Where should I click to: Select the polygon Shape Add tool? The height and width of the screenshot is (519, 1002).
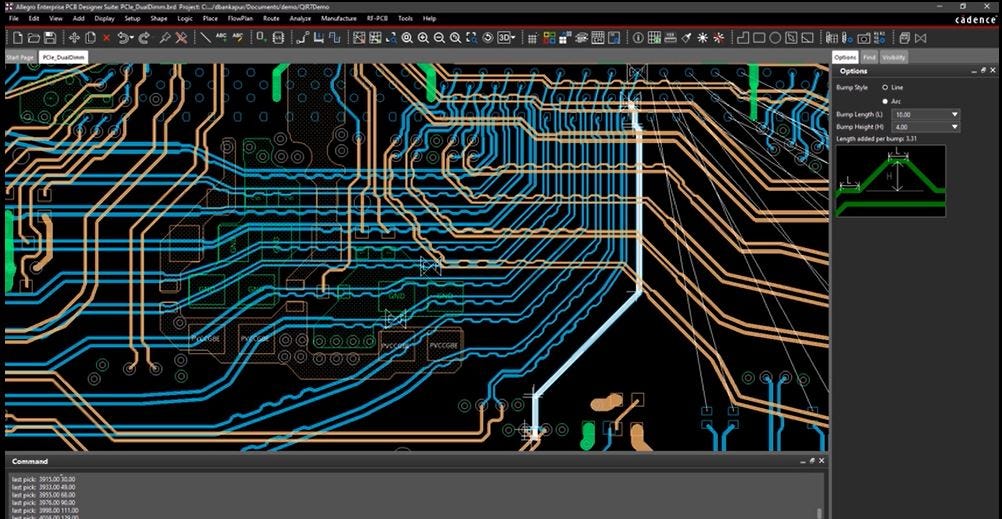pos(743,38)
